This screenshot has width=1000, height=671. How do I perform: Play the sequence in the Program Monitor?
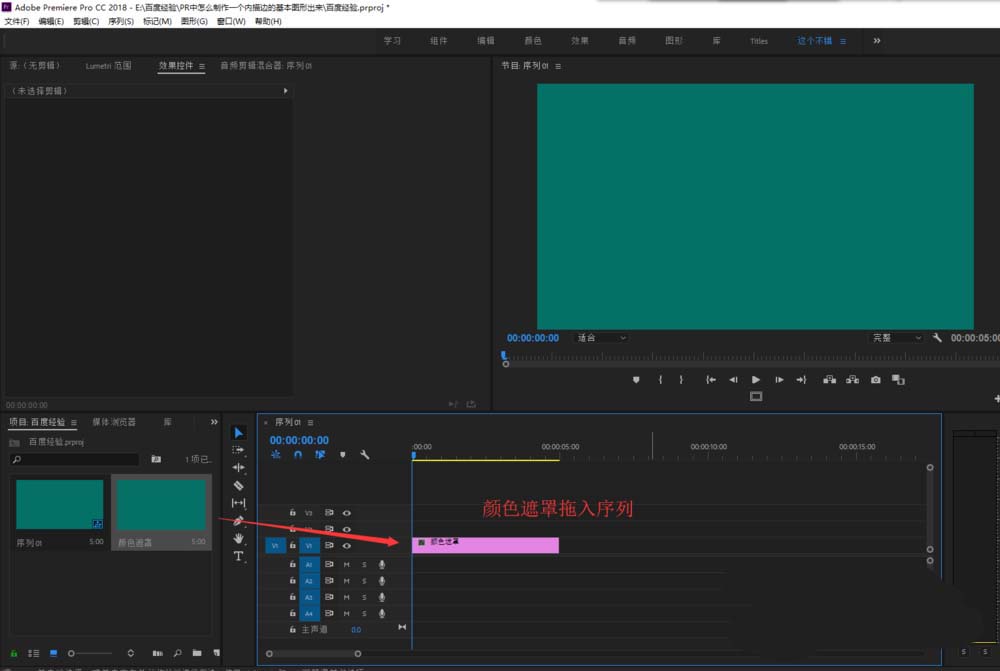755,380
